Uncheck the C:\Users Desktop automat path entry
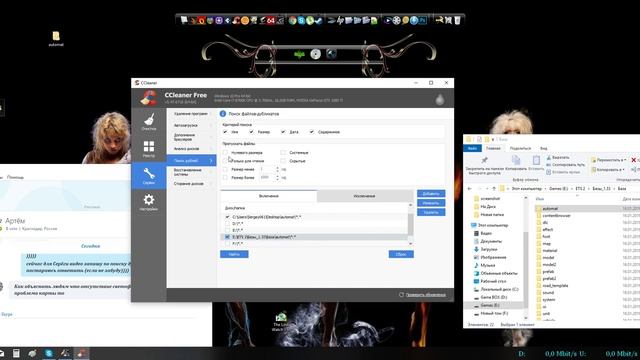 tap(227, 217)
